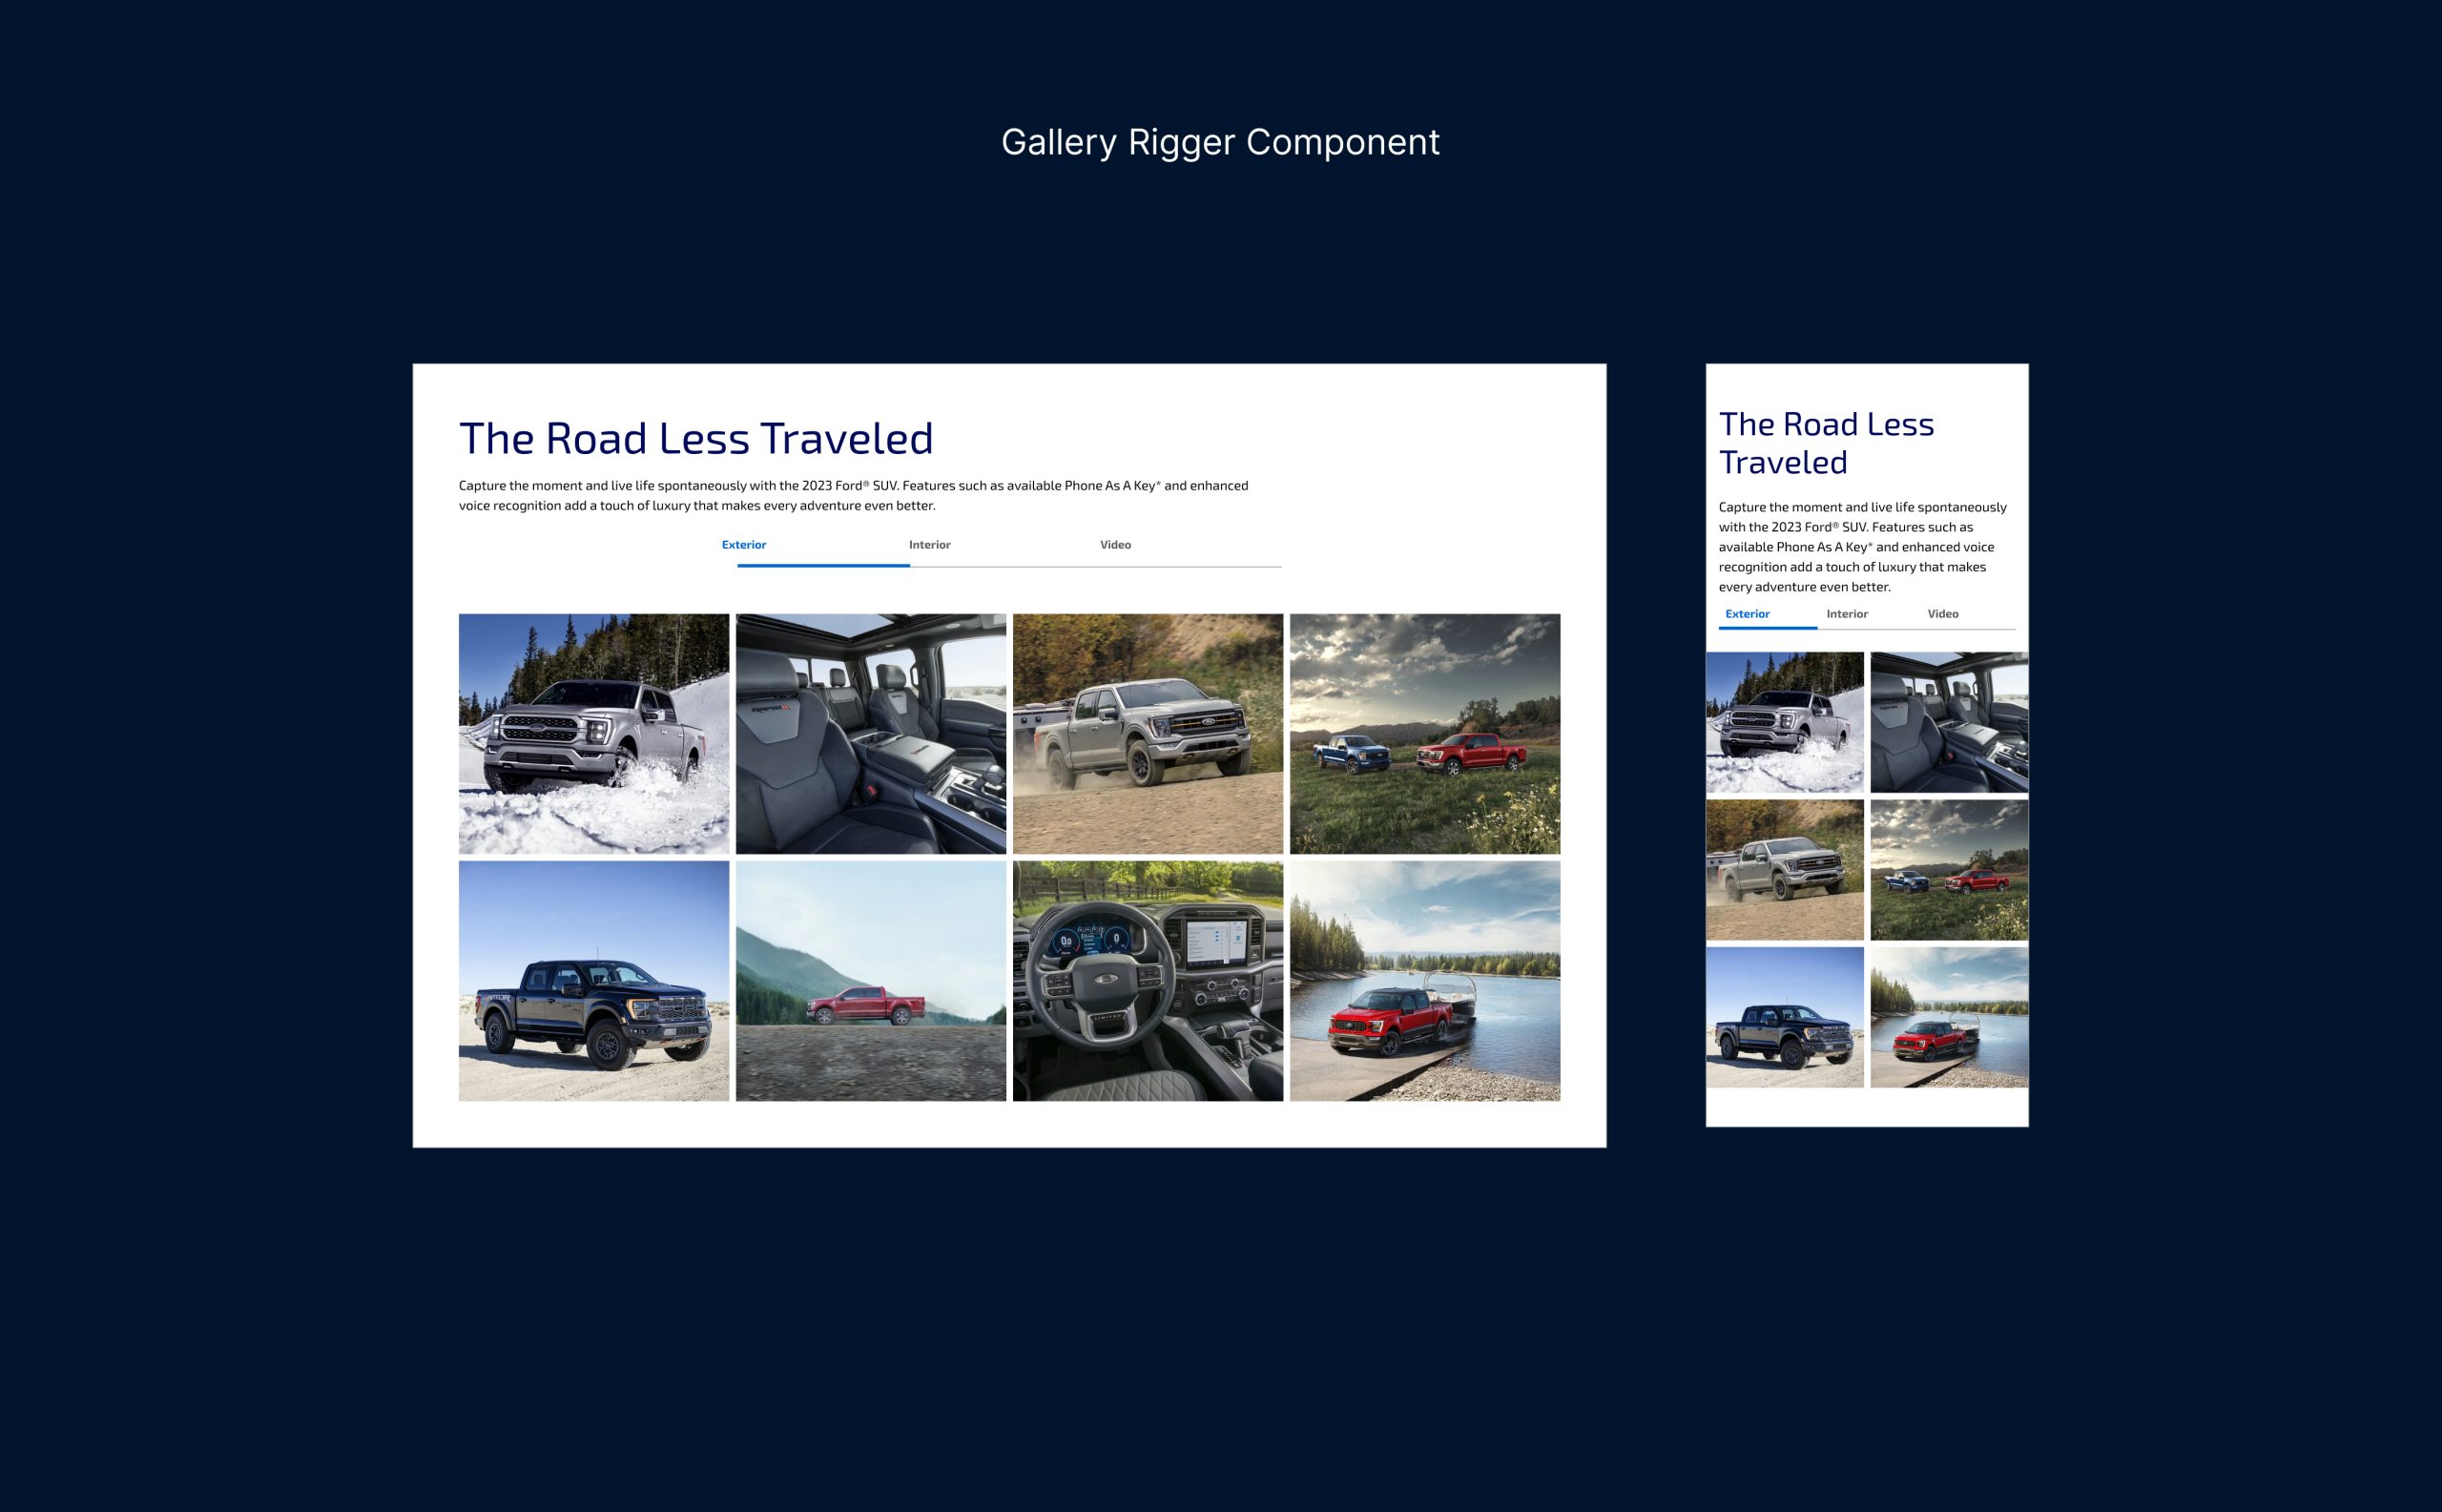This screenshot has width=2442, height=1512.
Task: Open mobile snow truck thumbnail
Action: pyautogui.click(x=1784, y=722)
